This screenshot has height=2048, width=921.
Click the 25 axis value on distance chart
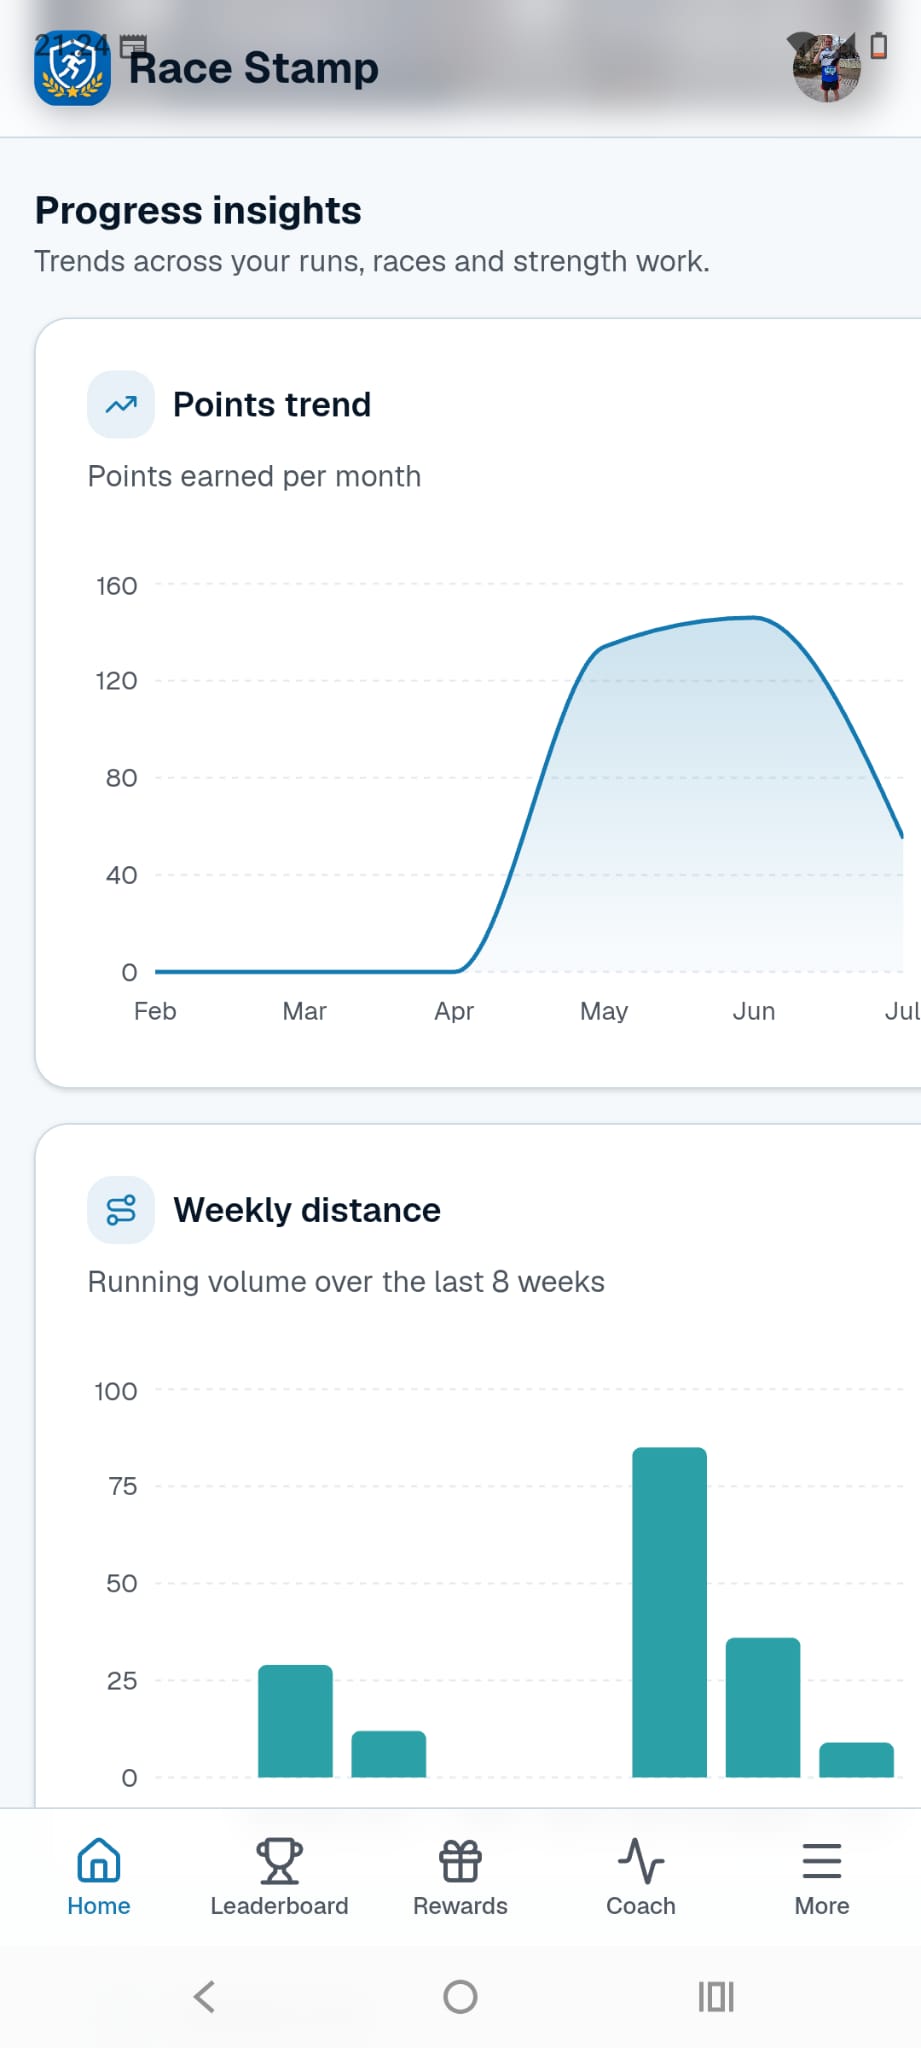pos(122,1680)
